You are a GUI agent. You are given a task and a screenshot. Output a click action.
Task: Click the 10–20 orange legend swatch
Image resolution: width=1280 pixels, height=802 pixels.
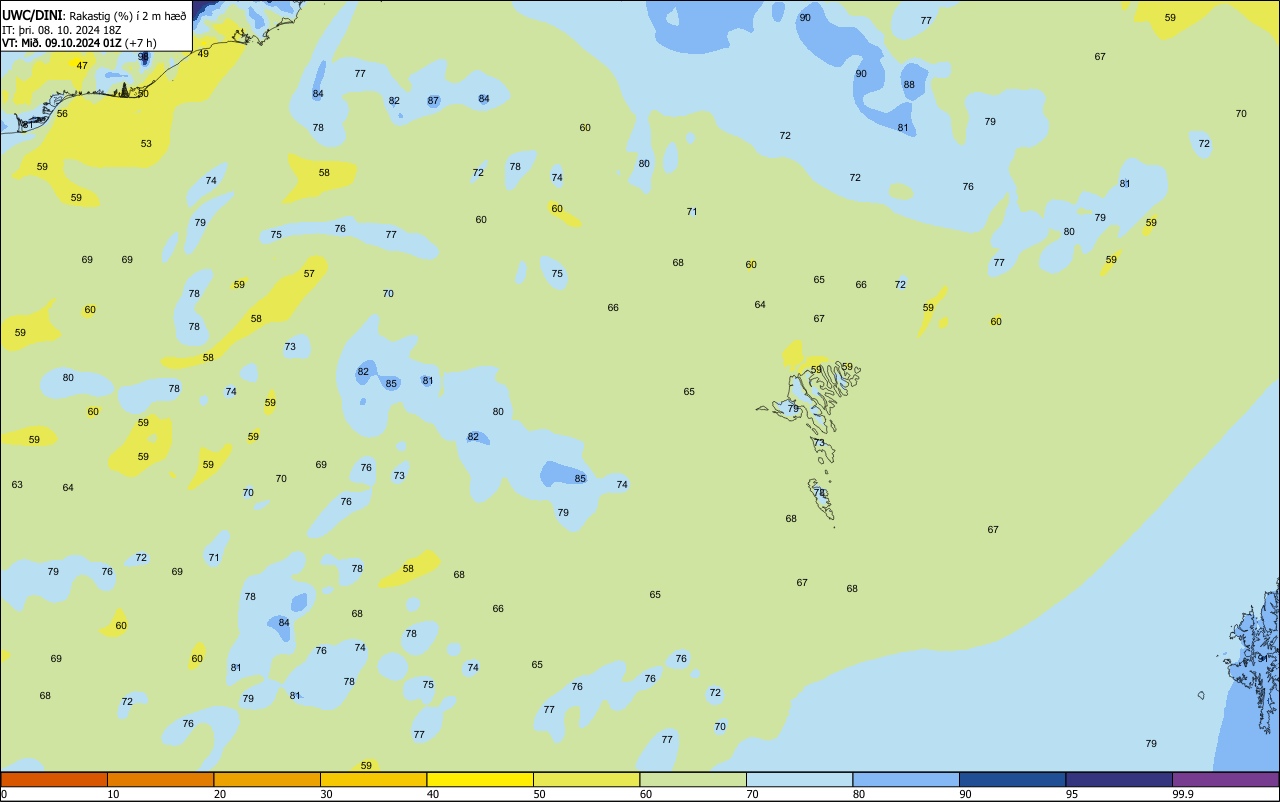pos(160,779)
